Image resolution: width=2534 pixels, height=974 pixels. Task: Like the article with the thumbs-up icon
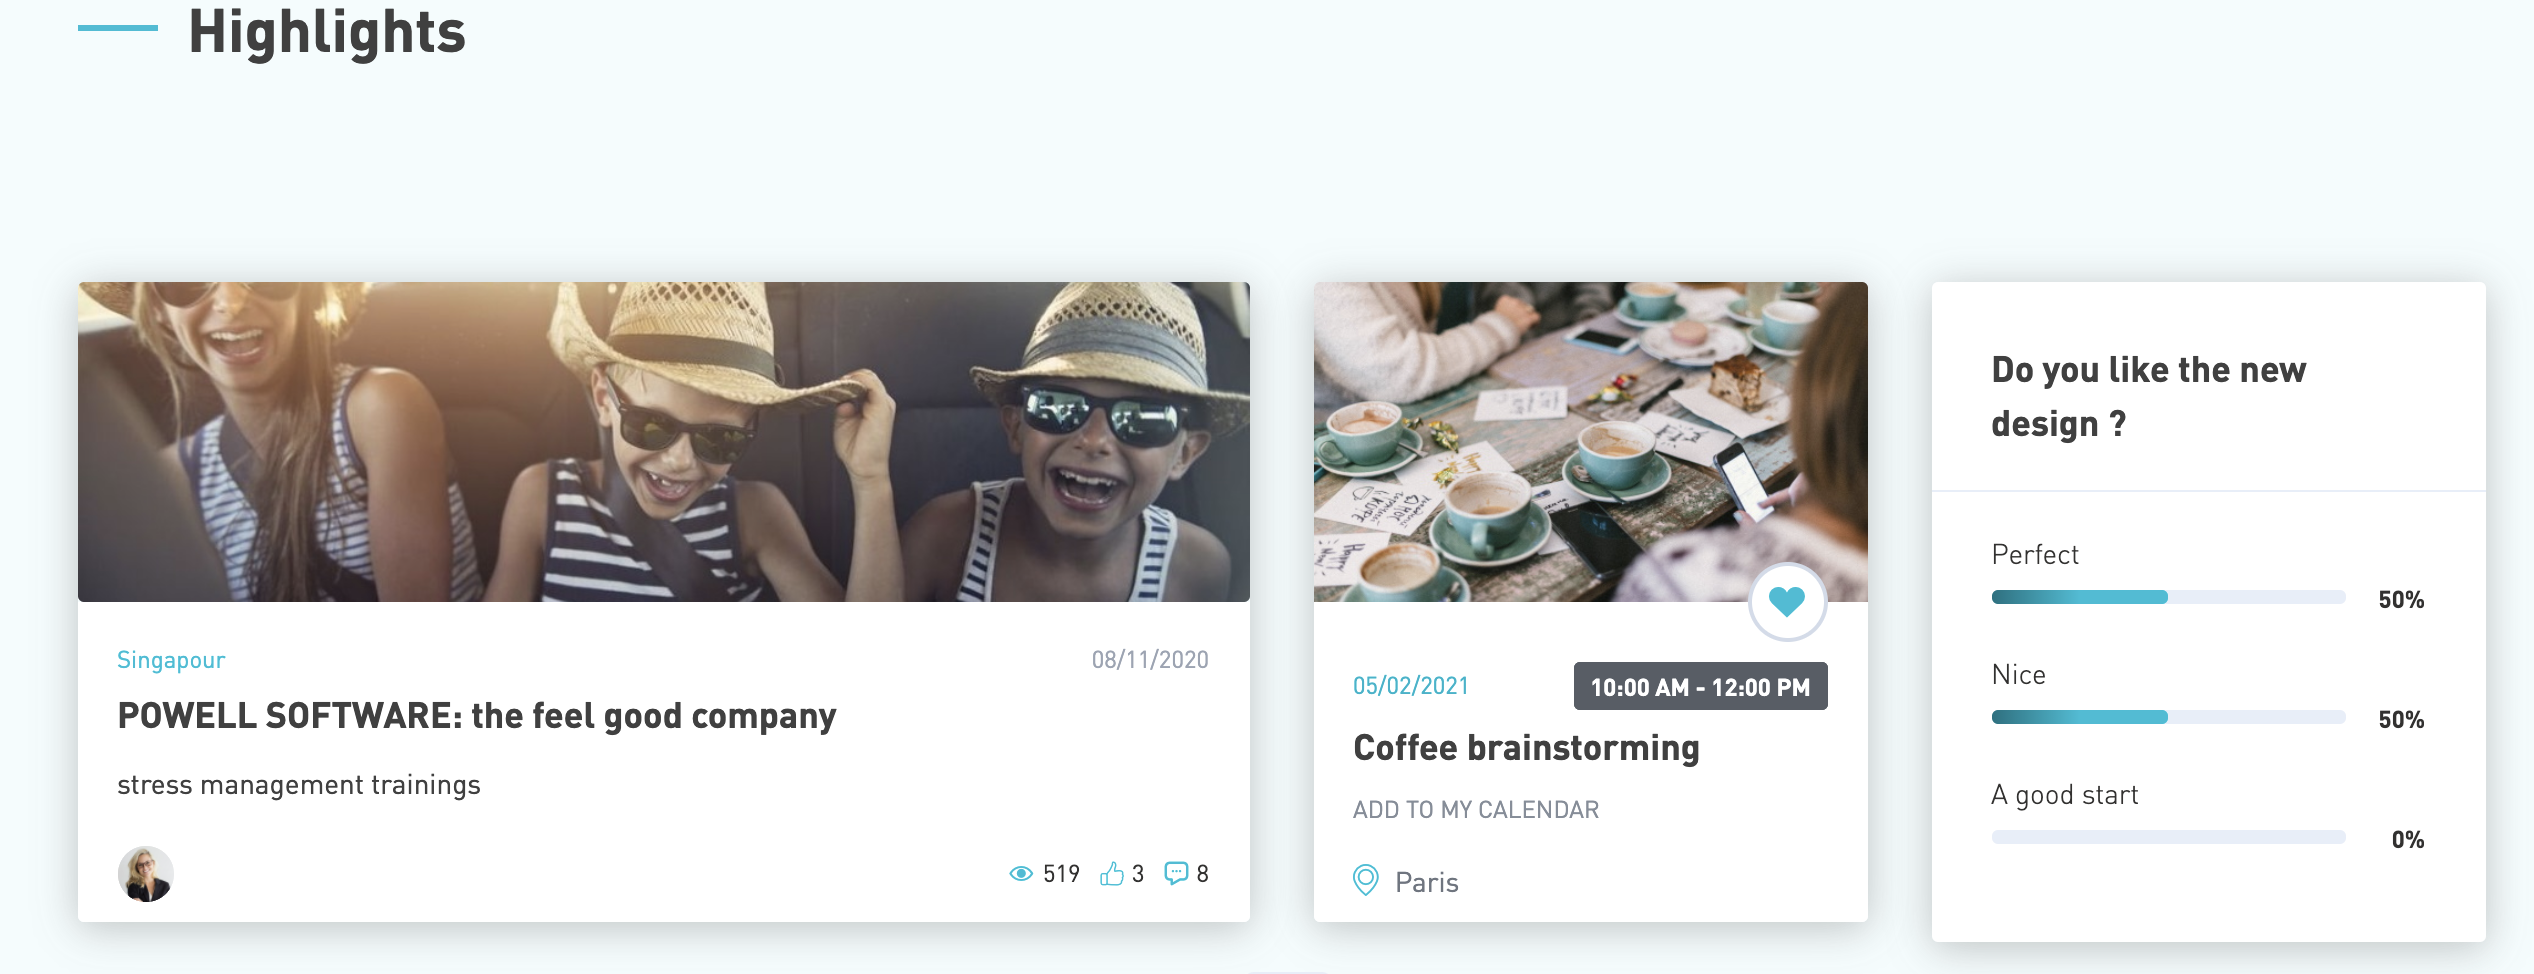(x=1112, y=873)
